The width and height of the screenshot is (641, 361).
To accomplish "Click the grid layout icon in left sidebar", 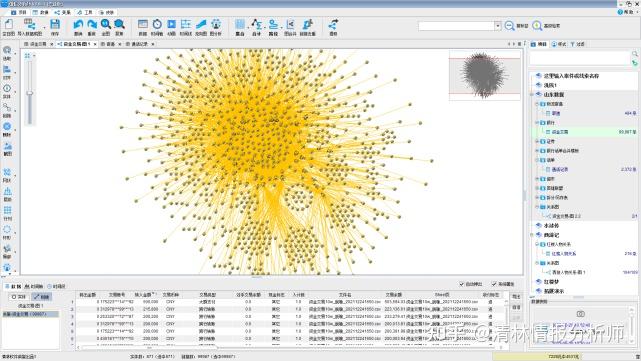I will pyautogui.click(x=7, y=210).
